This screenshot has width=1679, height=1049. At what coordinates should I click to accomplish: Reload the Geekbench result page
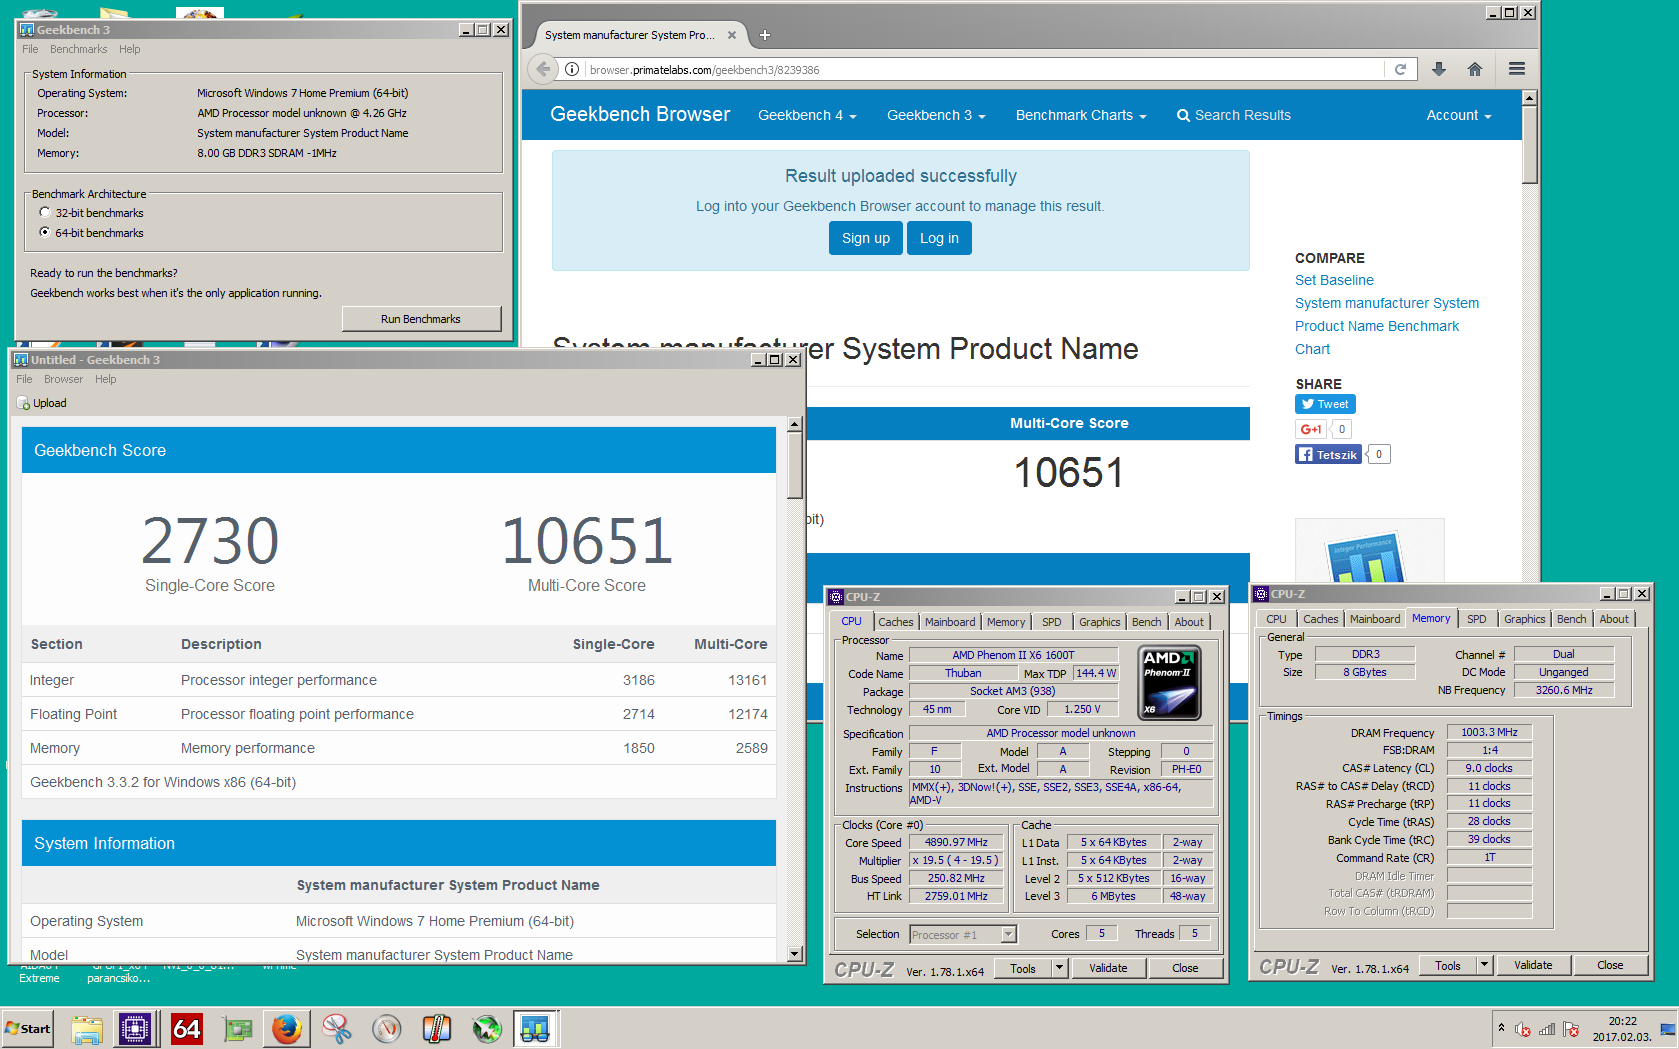[x=1400, y=69]
